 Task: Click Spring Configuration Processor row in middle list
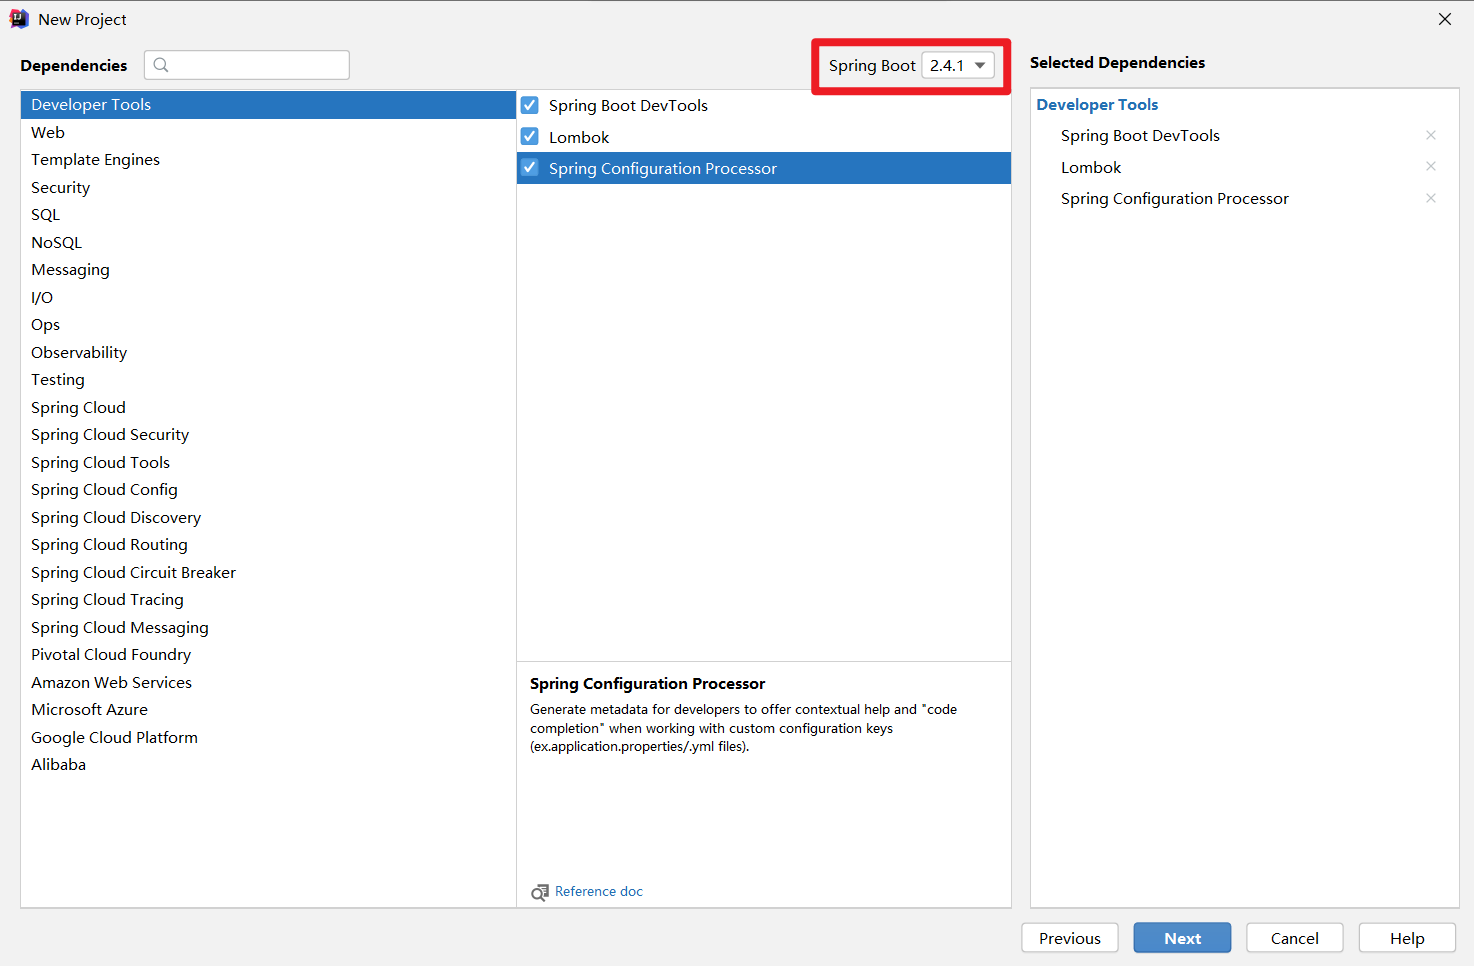(x=764, y=168)
